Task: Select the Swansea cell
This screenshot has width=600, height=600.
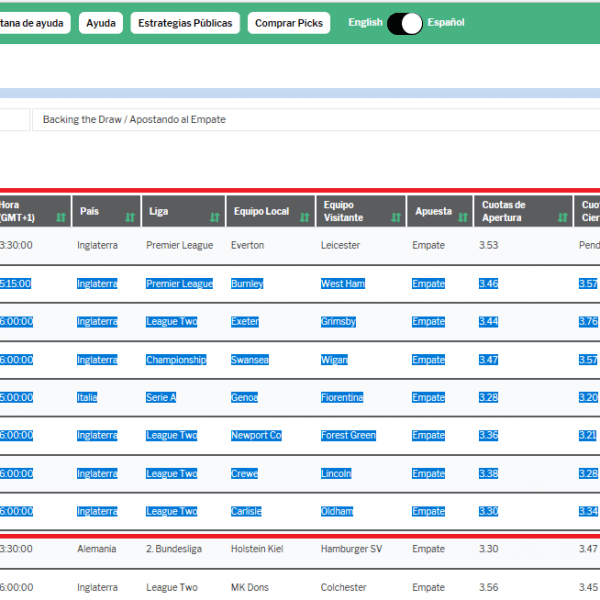Action: (x=250, y=360)
